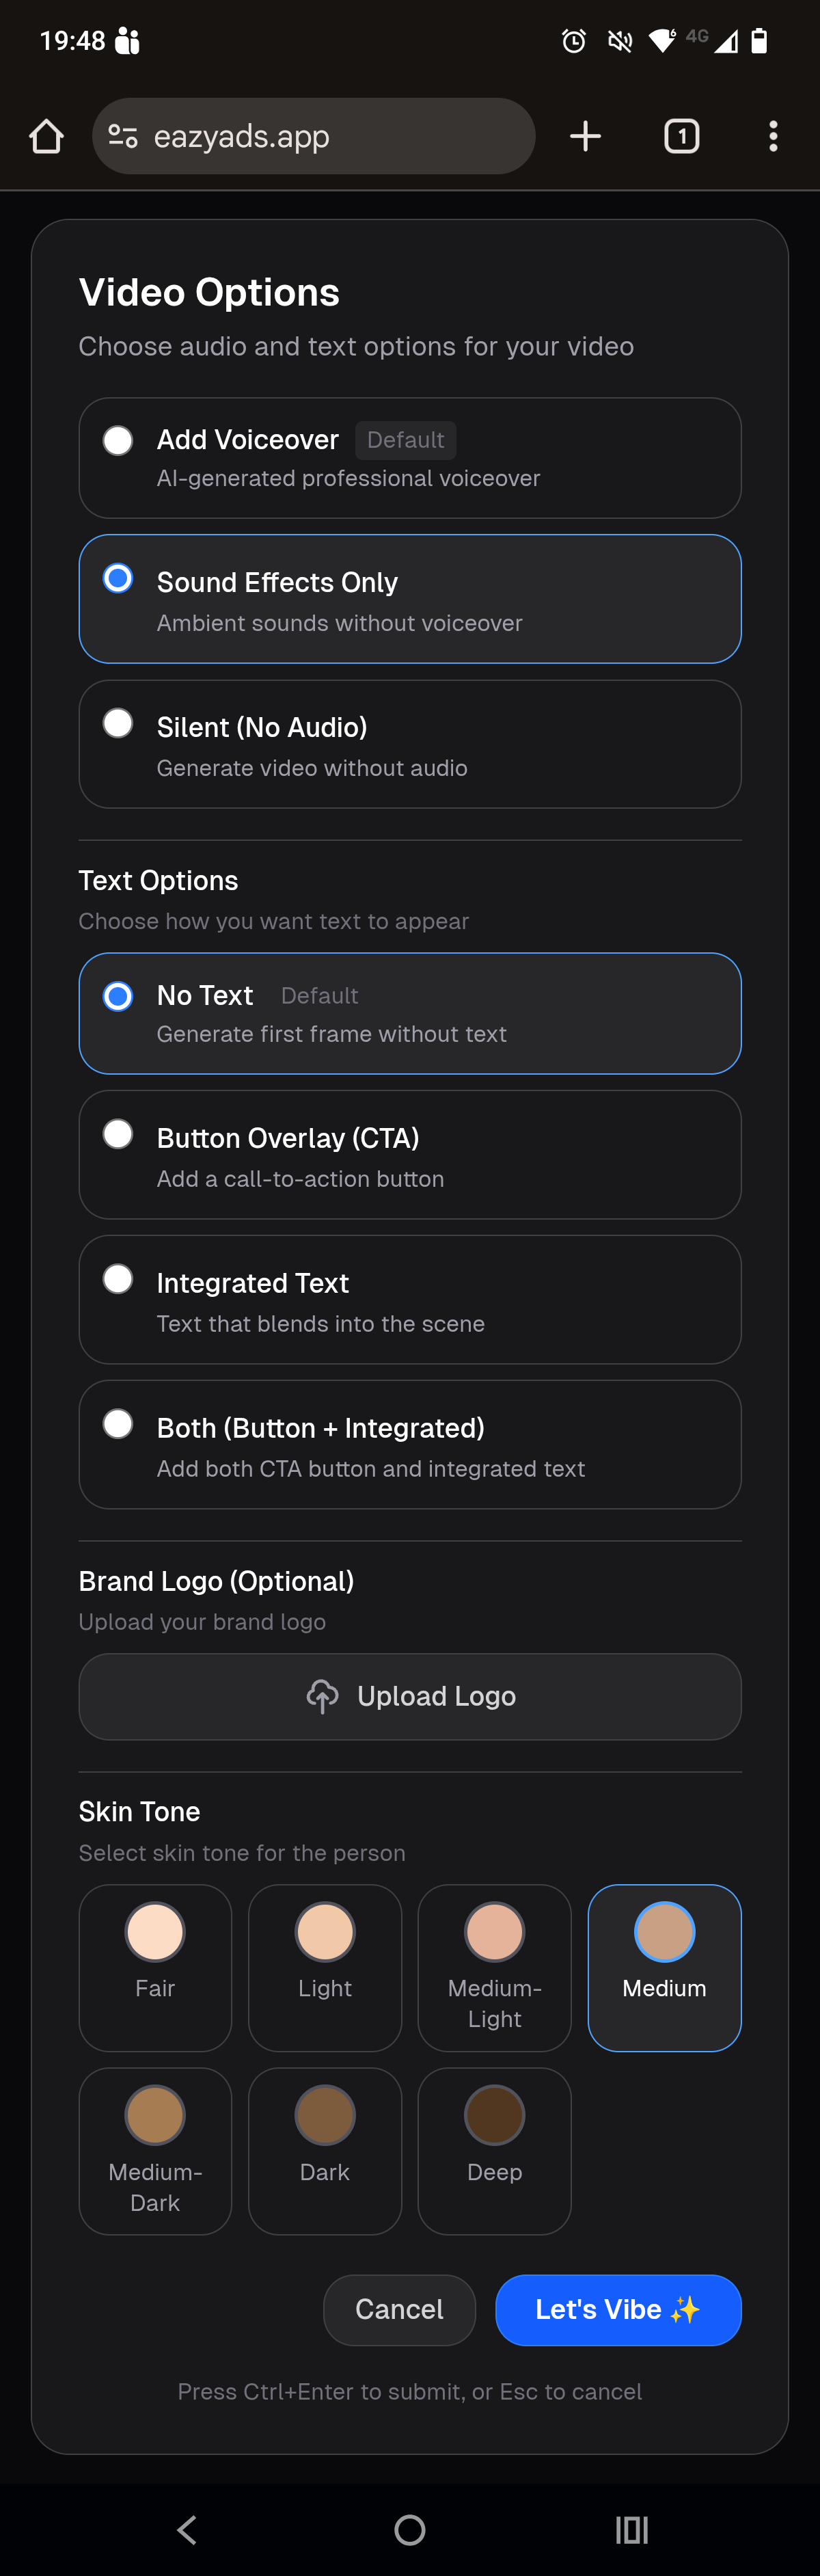This screenshot has height=2576, width=820.
Task: Tap the home icon in the browser toolbar
Action: (46, 136)
